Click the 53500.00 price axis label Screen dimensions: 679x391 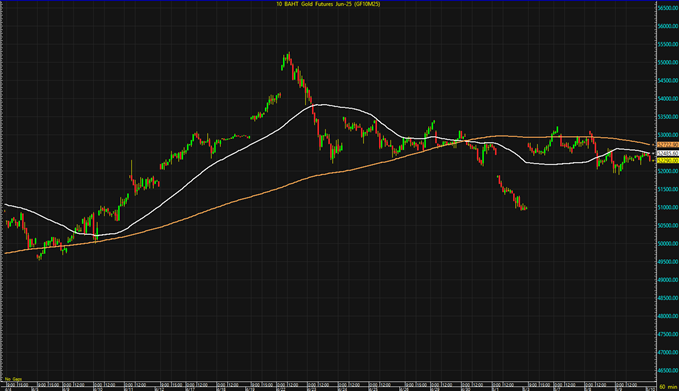pos(668,117)
